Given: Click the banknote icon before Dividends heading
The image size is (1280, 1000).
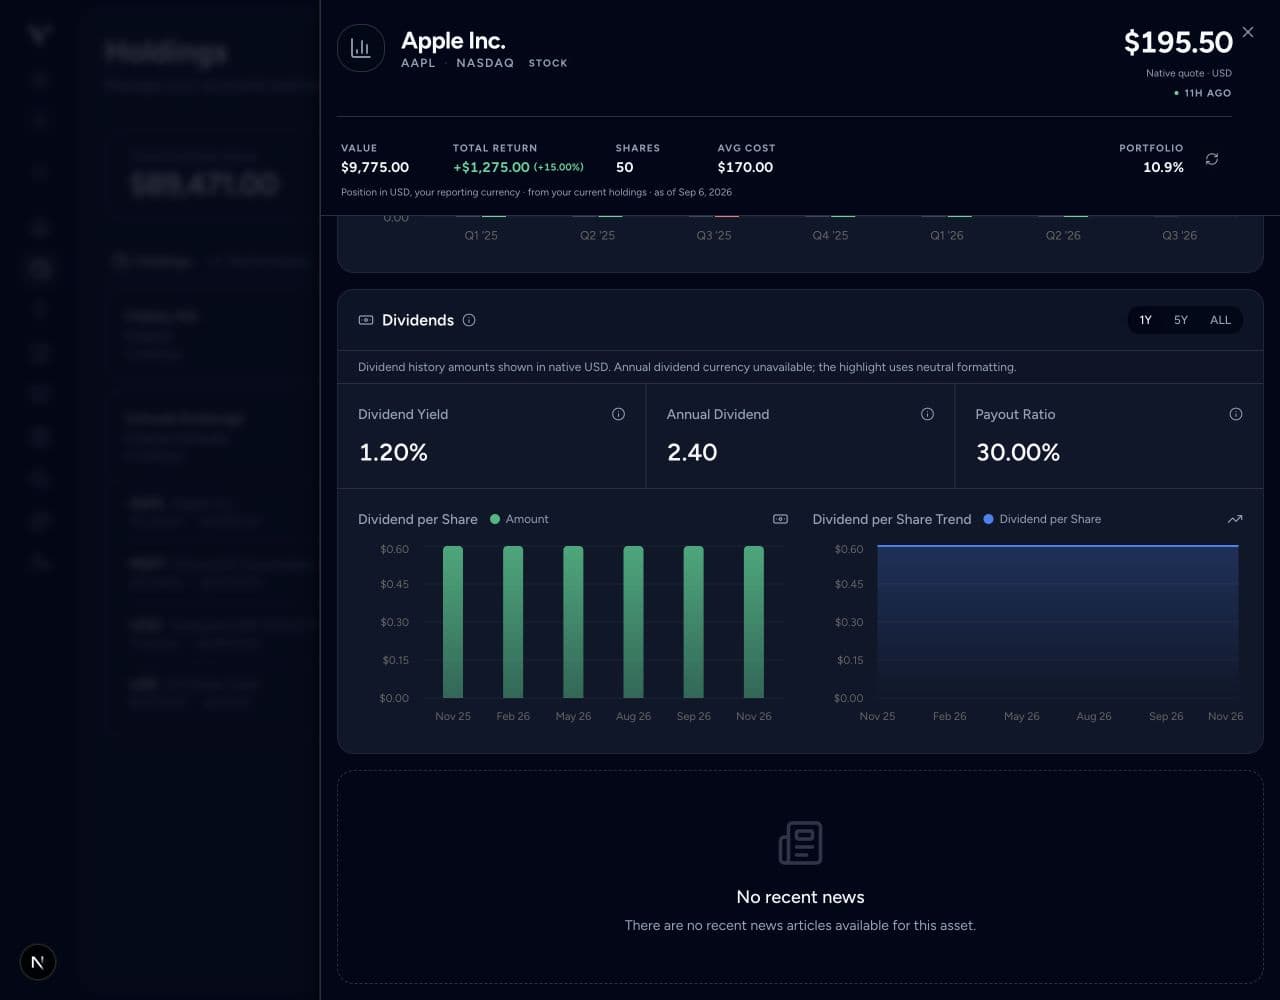Looking at the screenshot, I should [x=366, y=320].
